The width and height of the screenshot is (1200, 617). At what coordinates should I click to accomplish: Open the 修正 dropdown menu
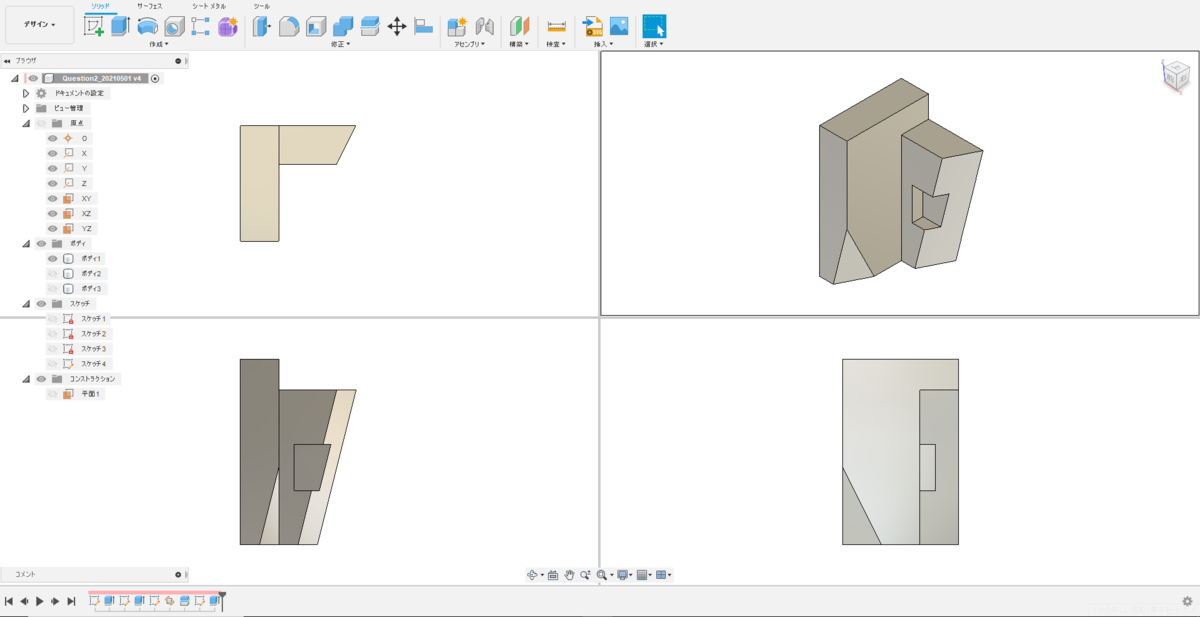[x=341, y=44]
